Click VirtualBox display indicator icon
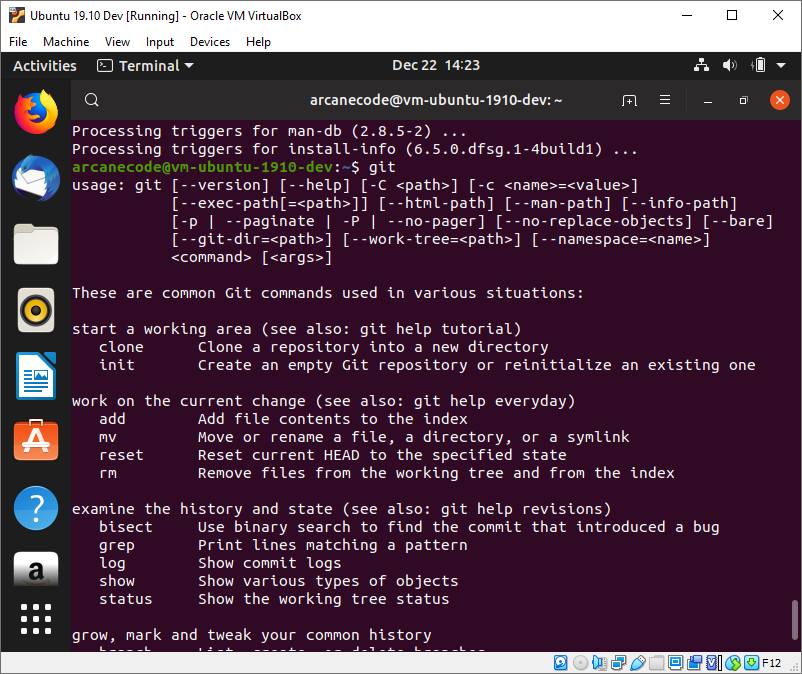 [676, 663]
